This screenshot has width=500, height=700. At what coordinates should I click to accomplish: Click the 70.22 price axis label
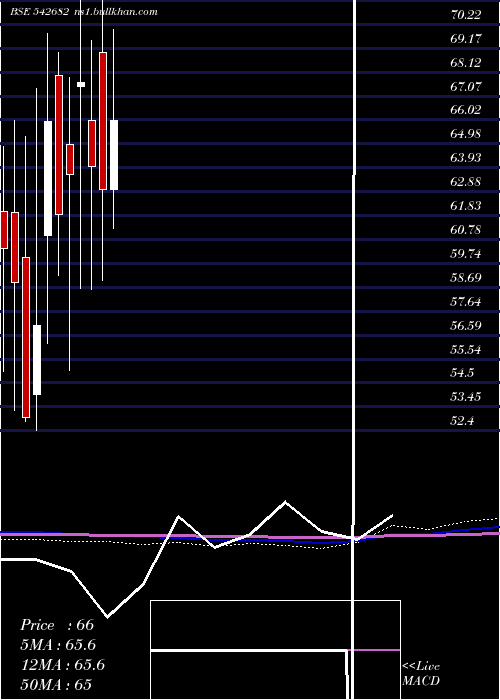(466, 15)
